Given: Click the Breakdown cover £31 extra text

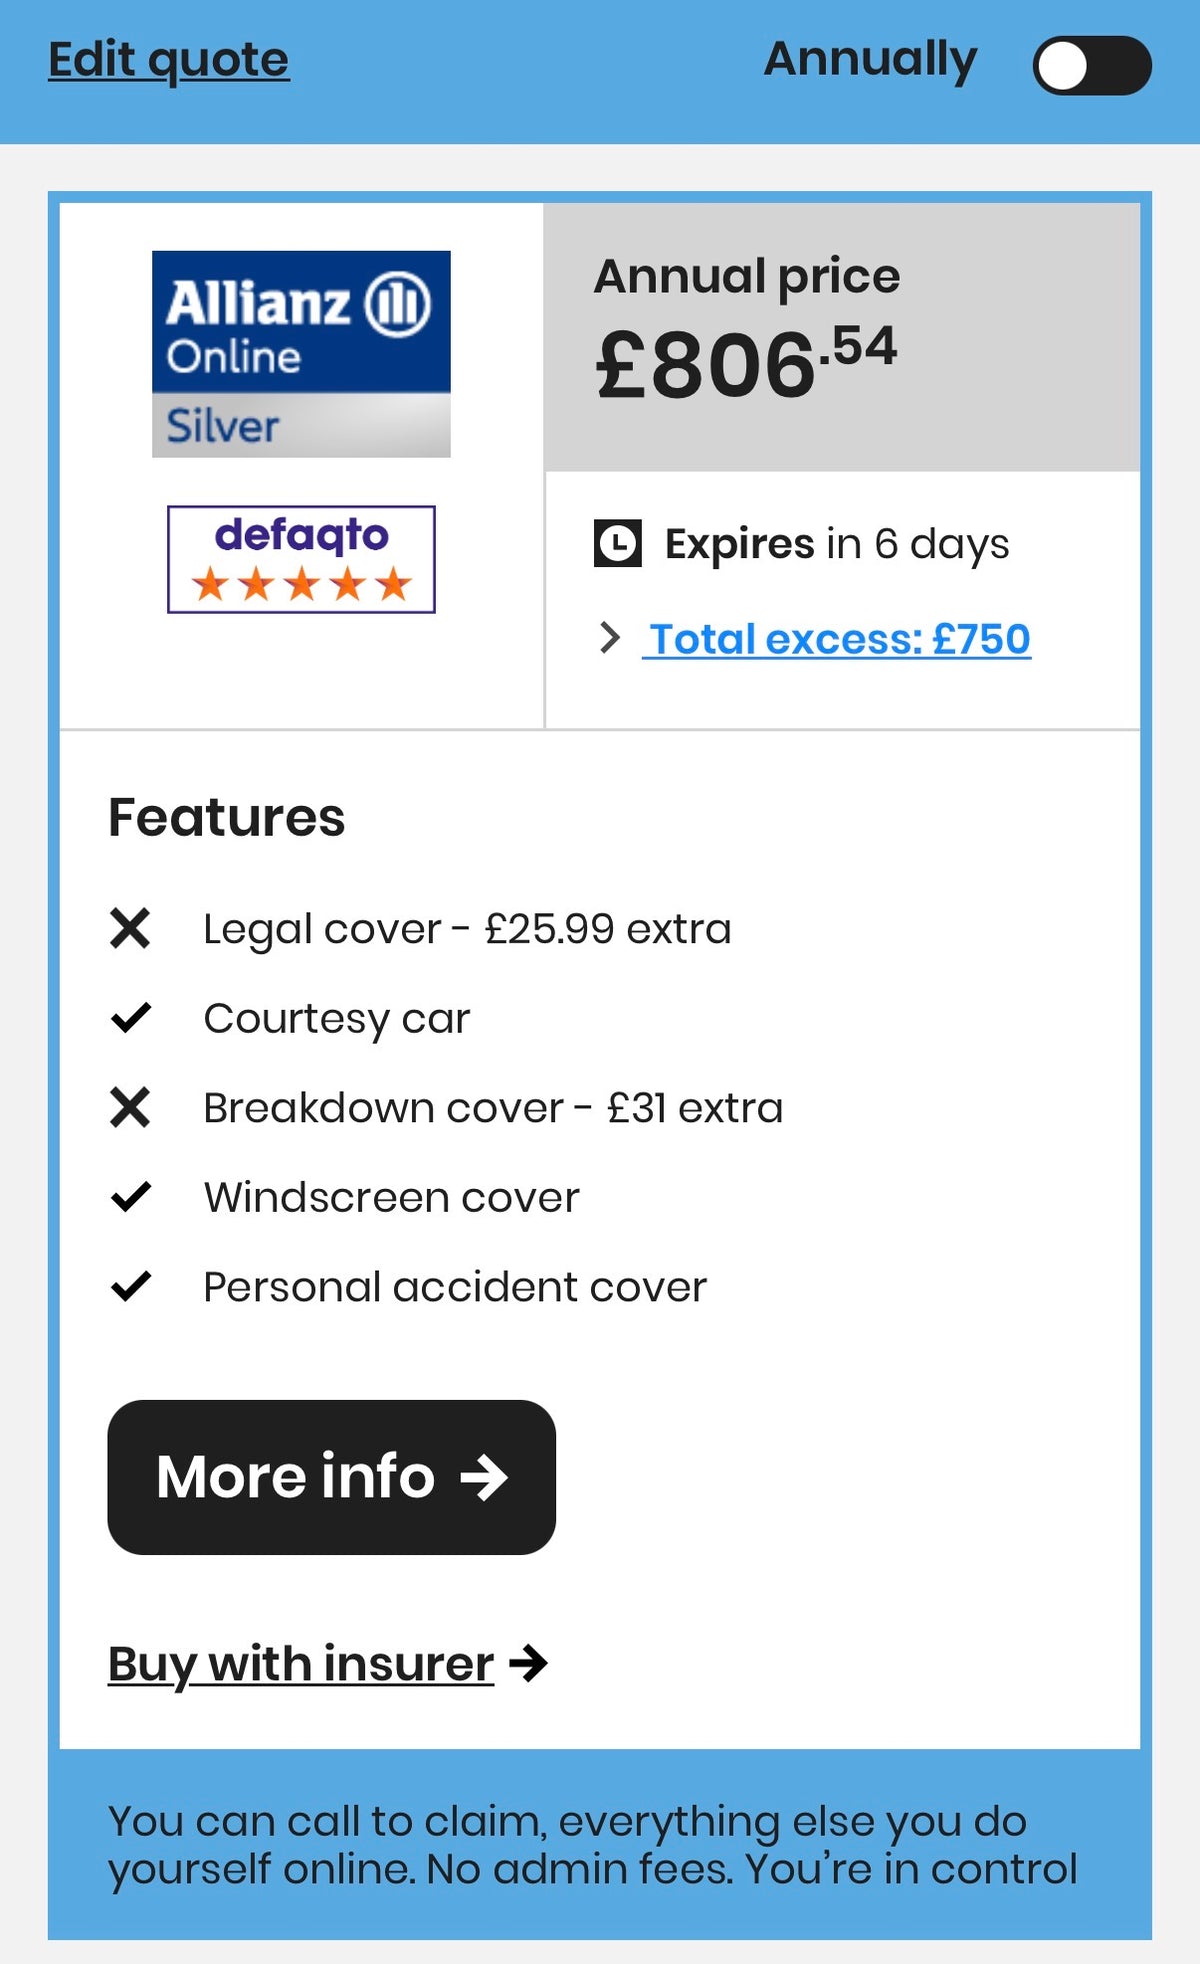Looking at the screenshot, I should 493,1108.
